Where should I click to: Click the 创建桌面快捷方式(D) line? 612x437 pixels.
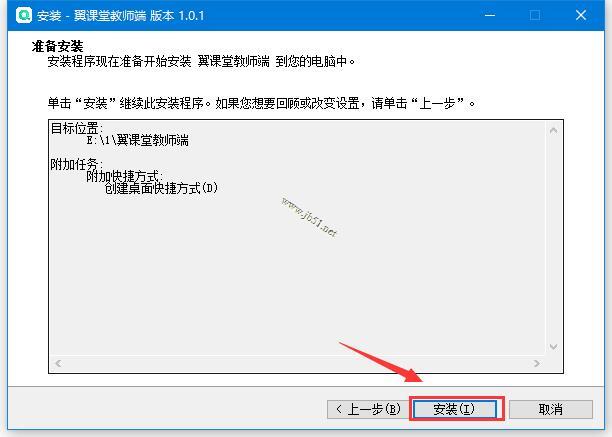[161, 188]
